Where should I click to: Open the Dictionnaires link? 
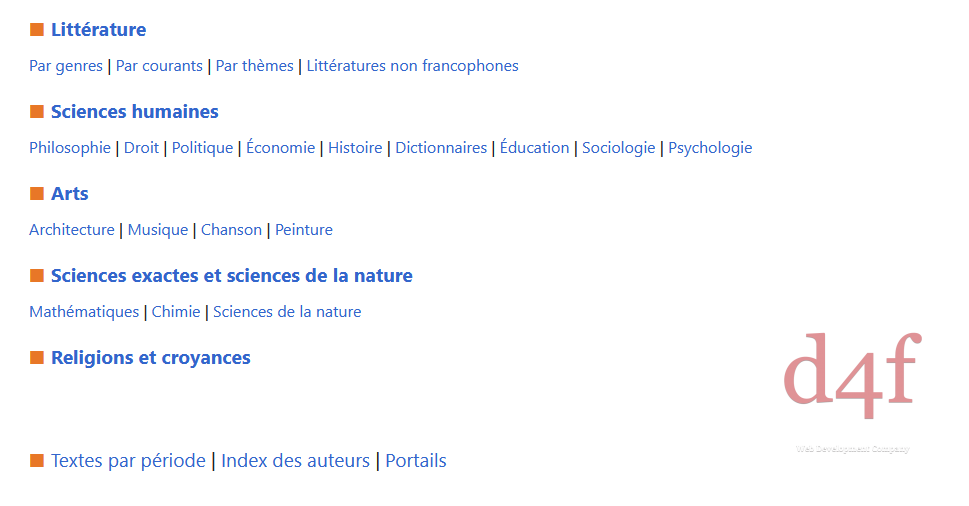click(x=441, y=148)
